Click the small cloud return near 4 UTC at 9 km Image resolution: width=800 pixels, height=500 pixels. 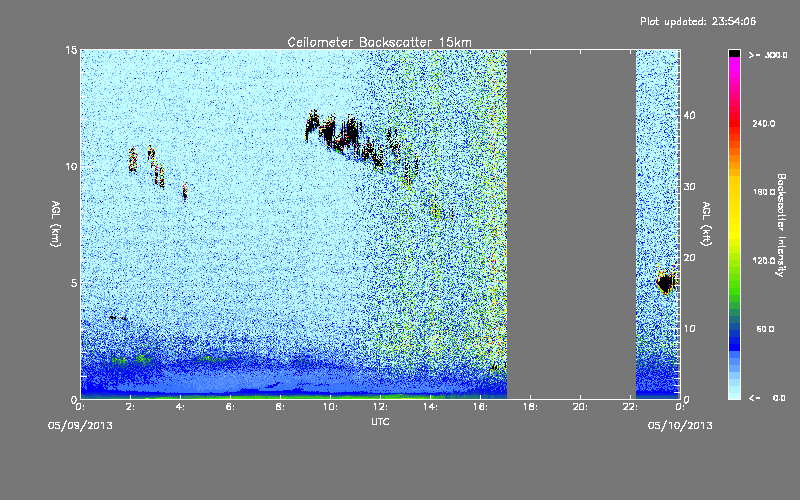coord(185,192)
